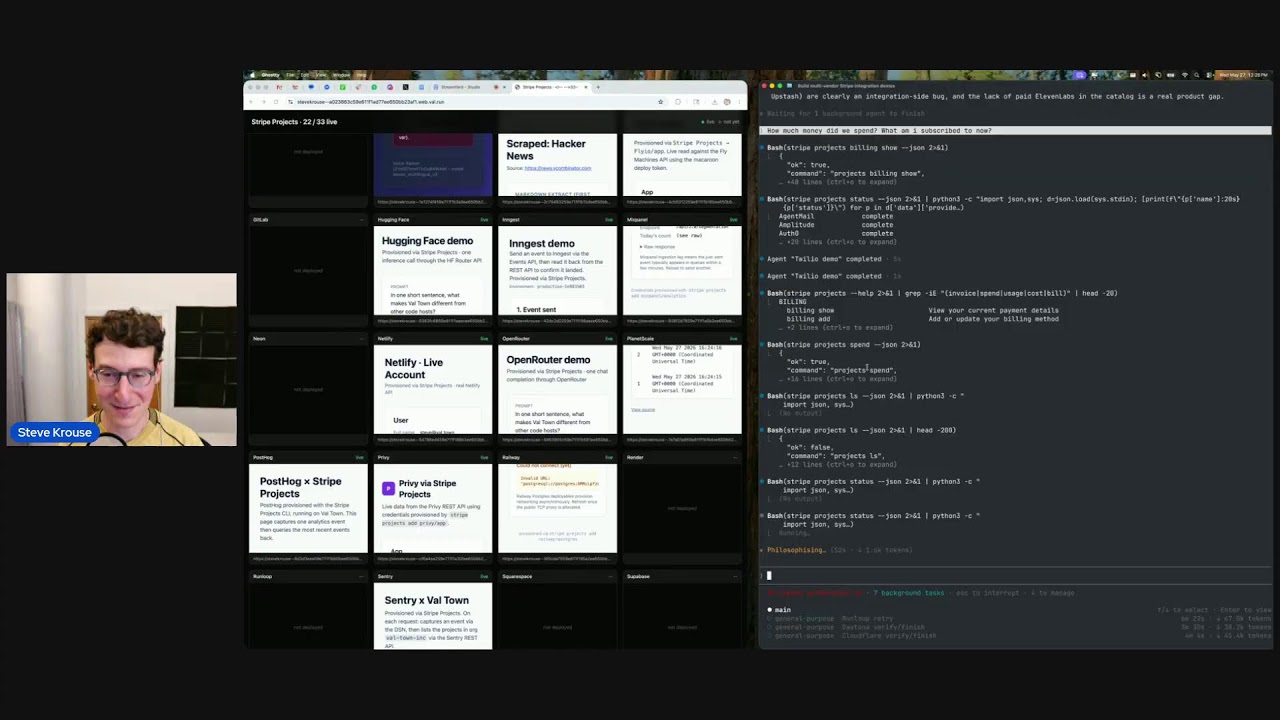Bookmark this page with the star icon
This screenshot has height=720, width=1280.
click(x=660, y=101)
